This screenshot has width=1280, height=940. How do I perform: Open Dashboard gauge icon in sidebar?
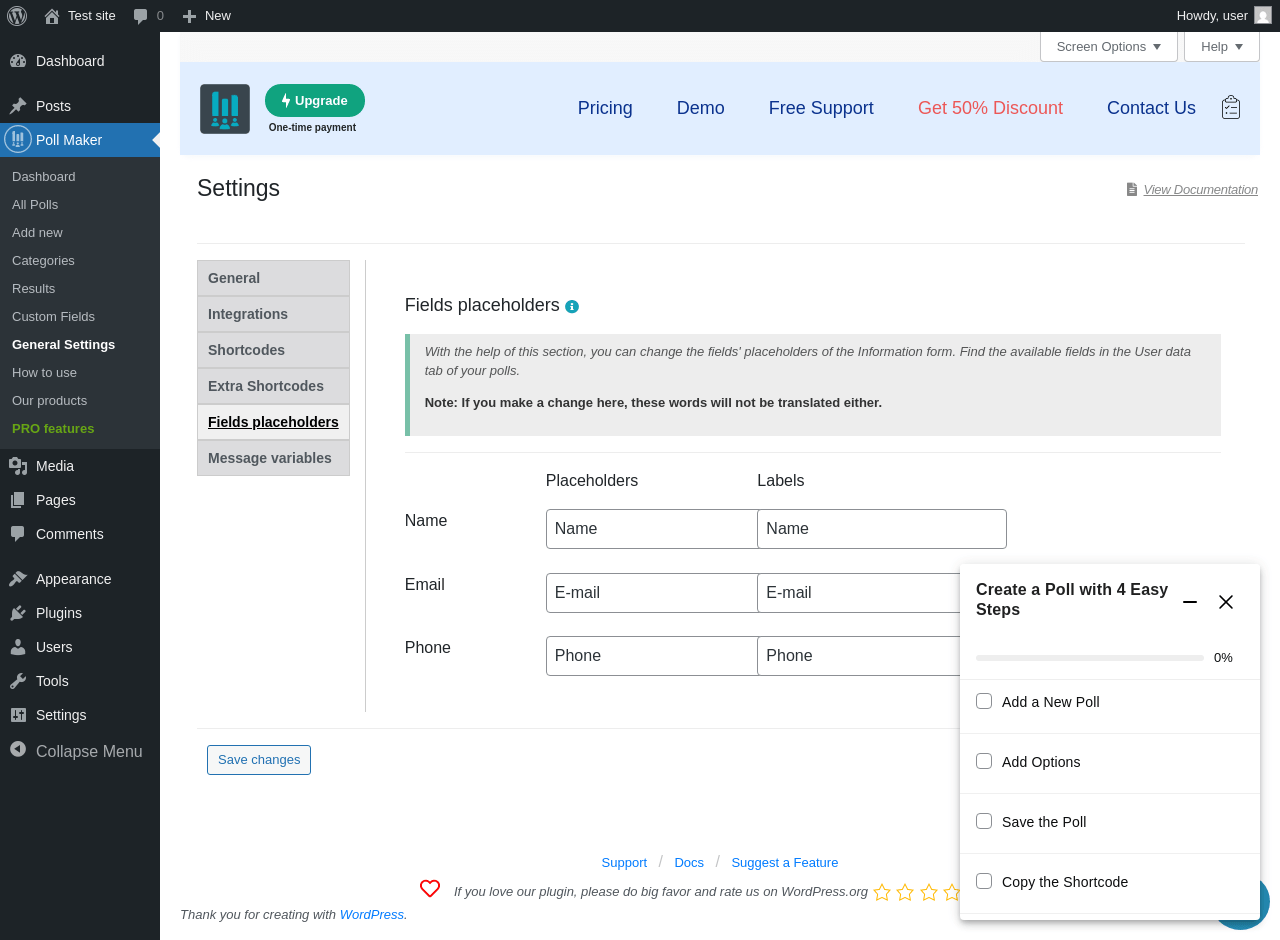click(x=18, y=61)
